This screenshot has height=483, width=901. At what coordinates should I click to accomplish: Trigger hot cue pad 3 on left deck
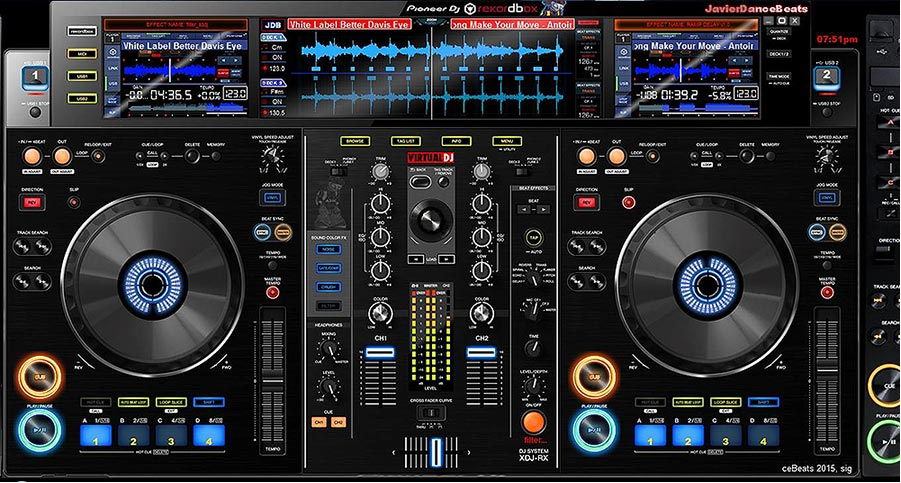point(171,436)
